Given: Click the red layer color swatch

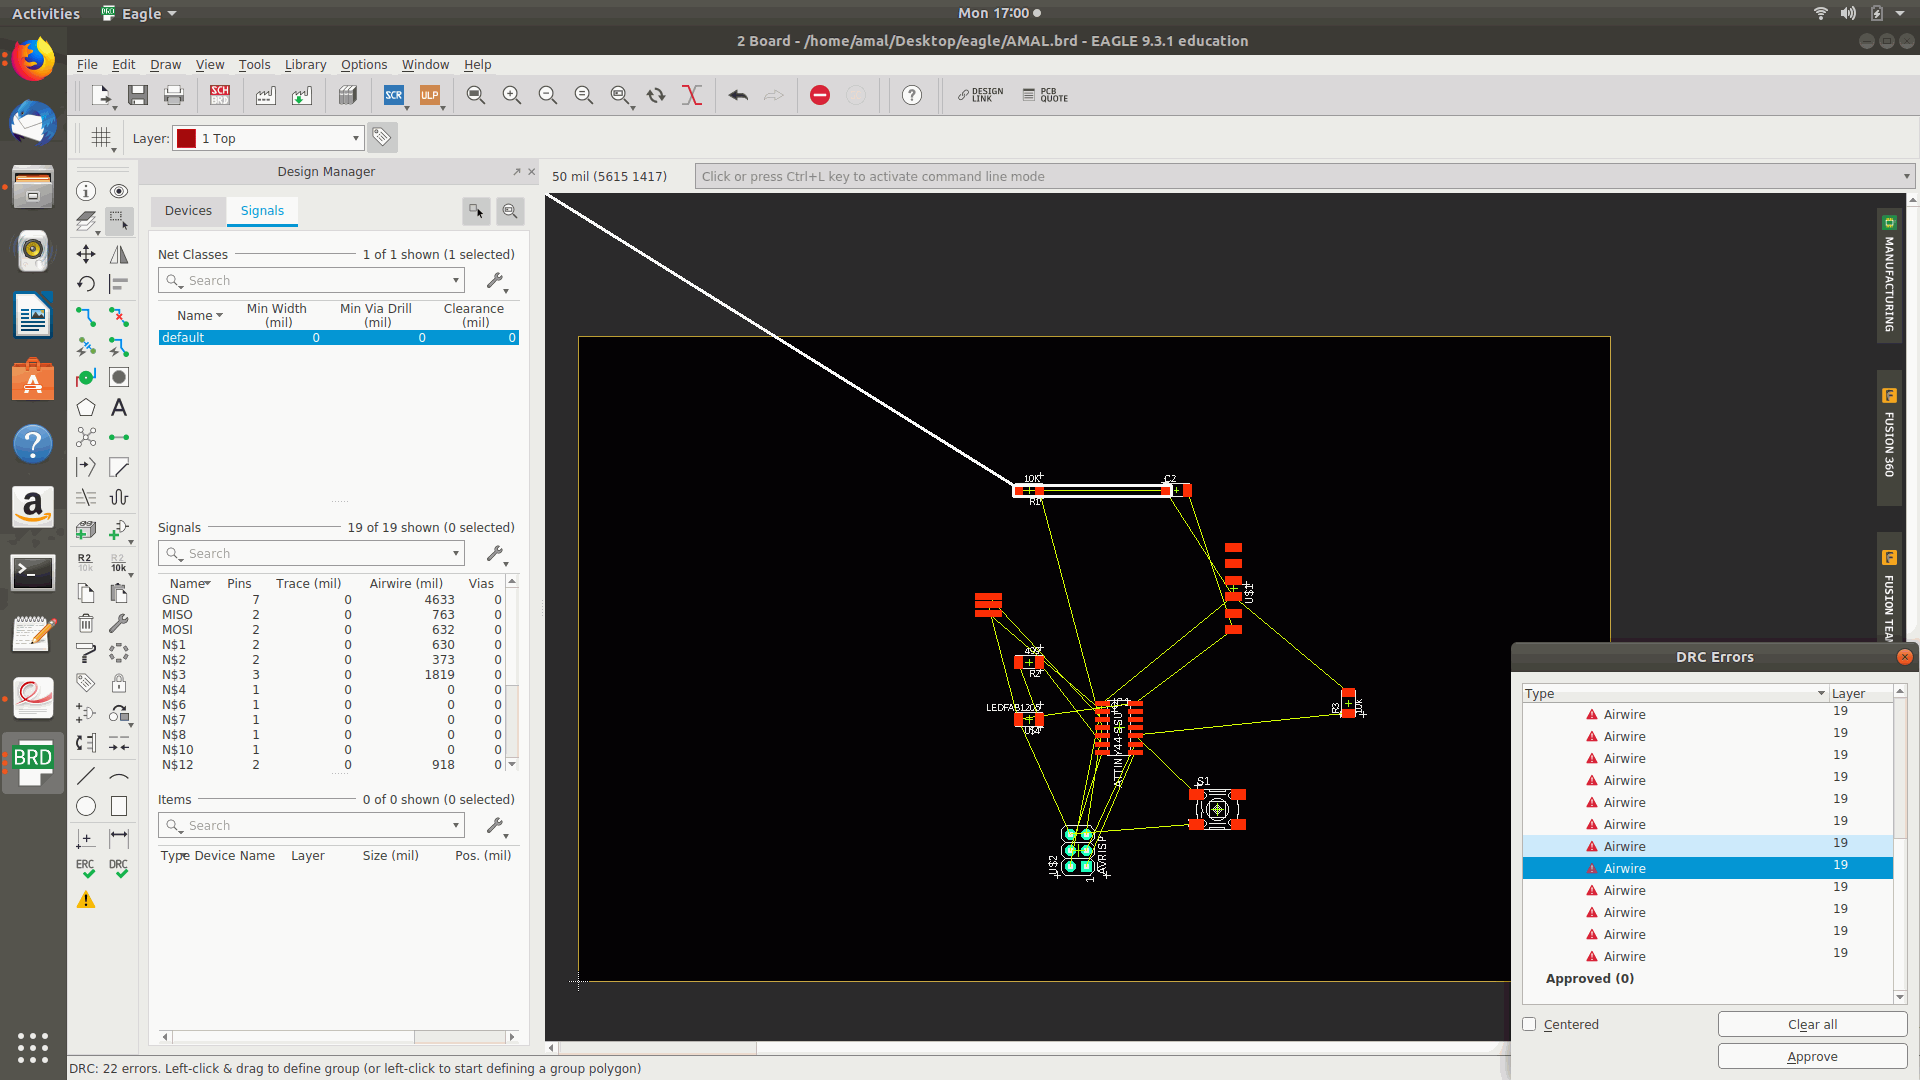Looking at the screenshot, I should coord(186,138).
